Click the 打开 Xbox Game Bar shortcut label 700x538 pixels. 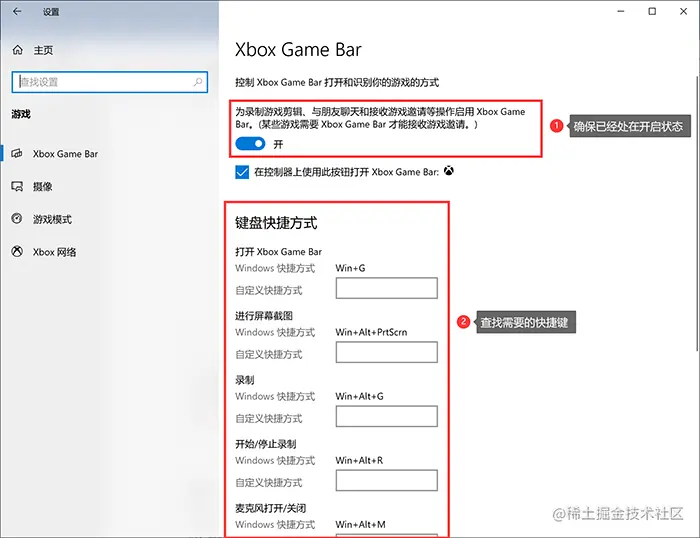pos(279,251)
